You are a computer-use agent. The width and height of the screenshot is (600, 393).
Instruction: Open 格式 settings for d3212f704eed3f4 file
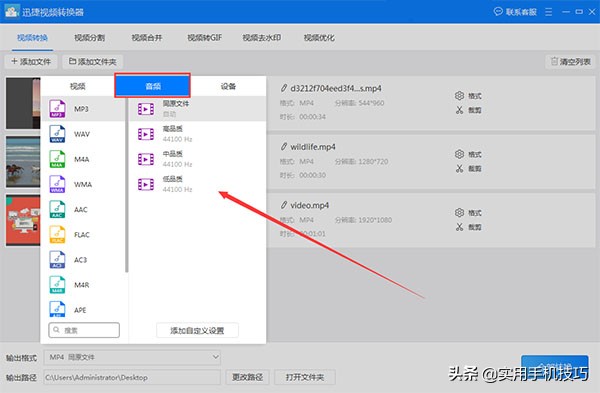[x=468, y=96]
